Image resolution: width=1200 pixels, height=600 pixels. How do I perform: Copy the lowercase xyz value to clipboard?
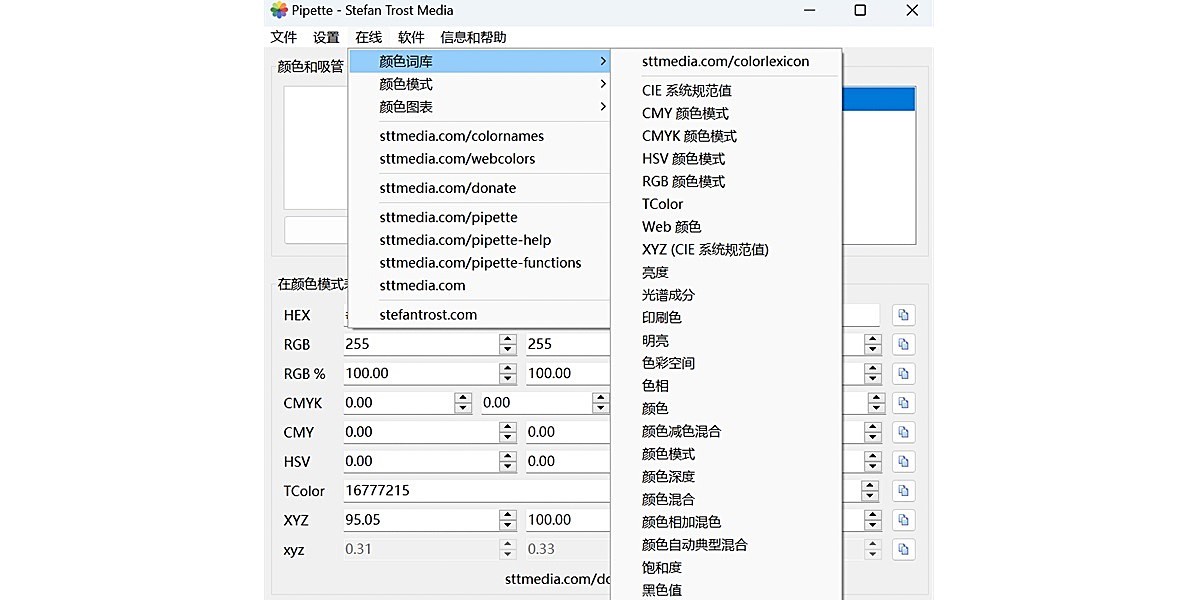[x=903, y=549]
